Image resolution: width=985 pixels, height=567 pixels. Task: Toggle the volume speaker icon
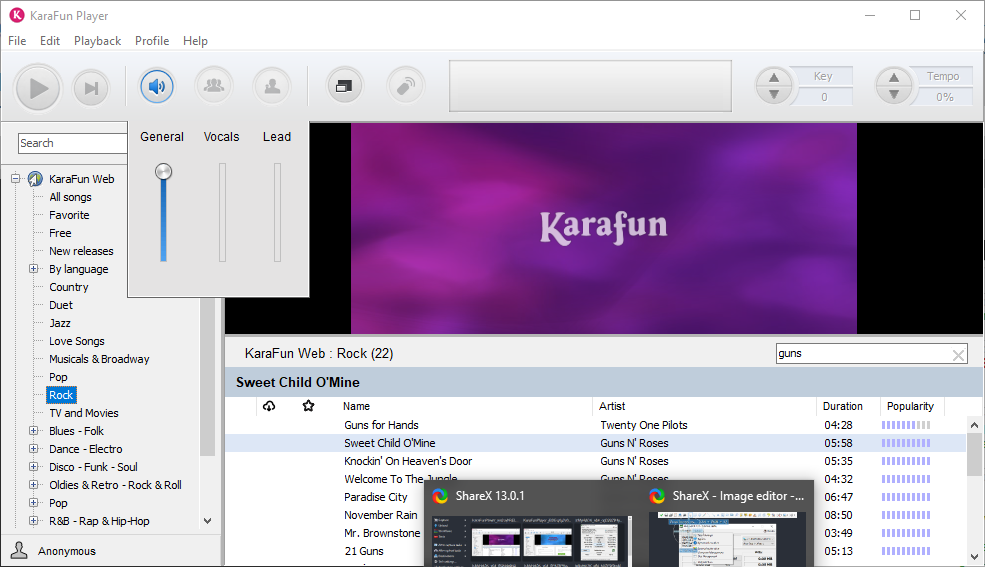tap(157, 86)
